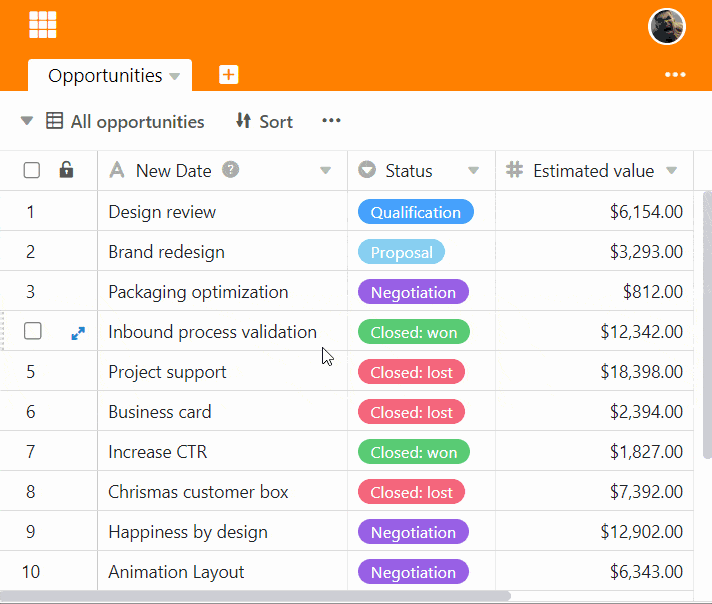
Task: Open view options three-dot menu beside Sort
Action: pos(331,121)
